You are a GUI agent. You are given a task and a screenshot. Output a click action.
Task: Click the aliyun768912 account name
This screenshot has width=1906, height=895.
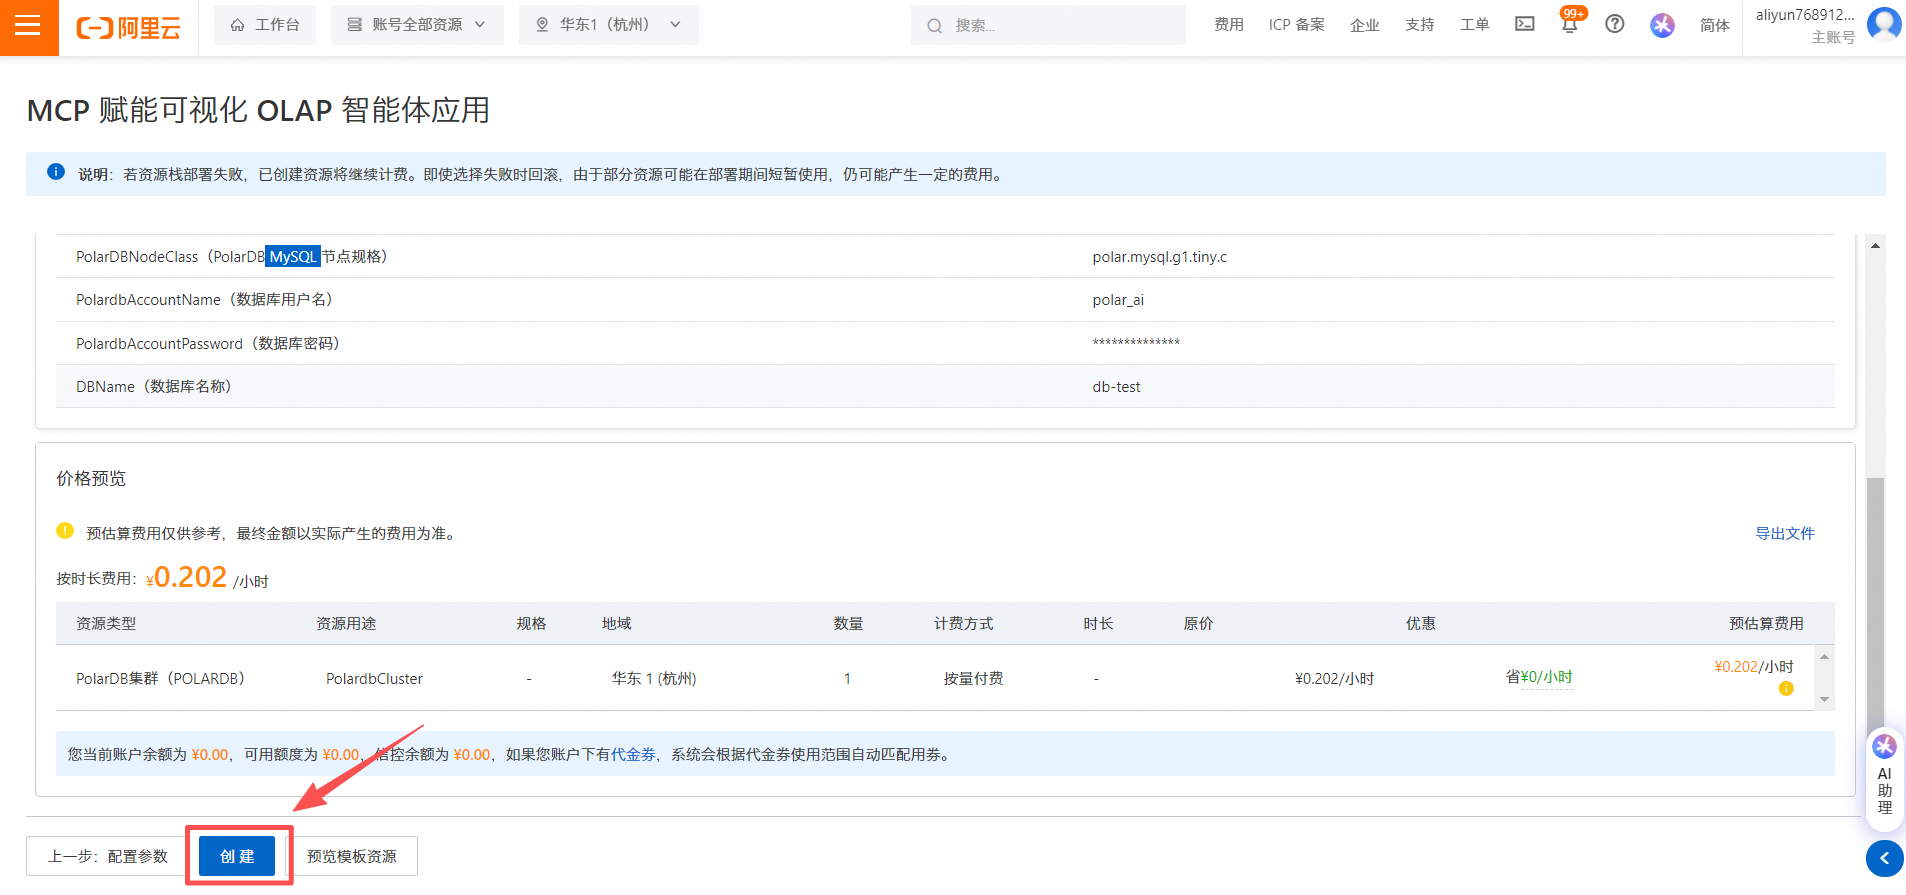tap(1805, 15)
